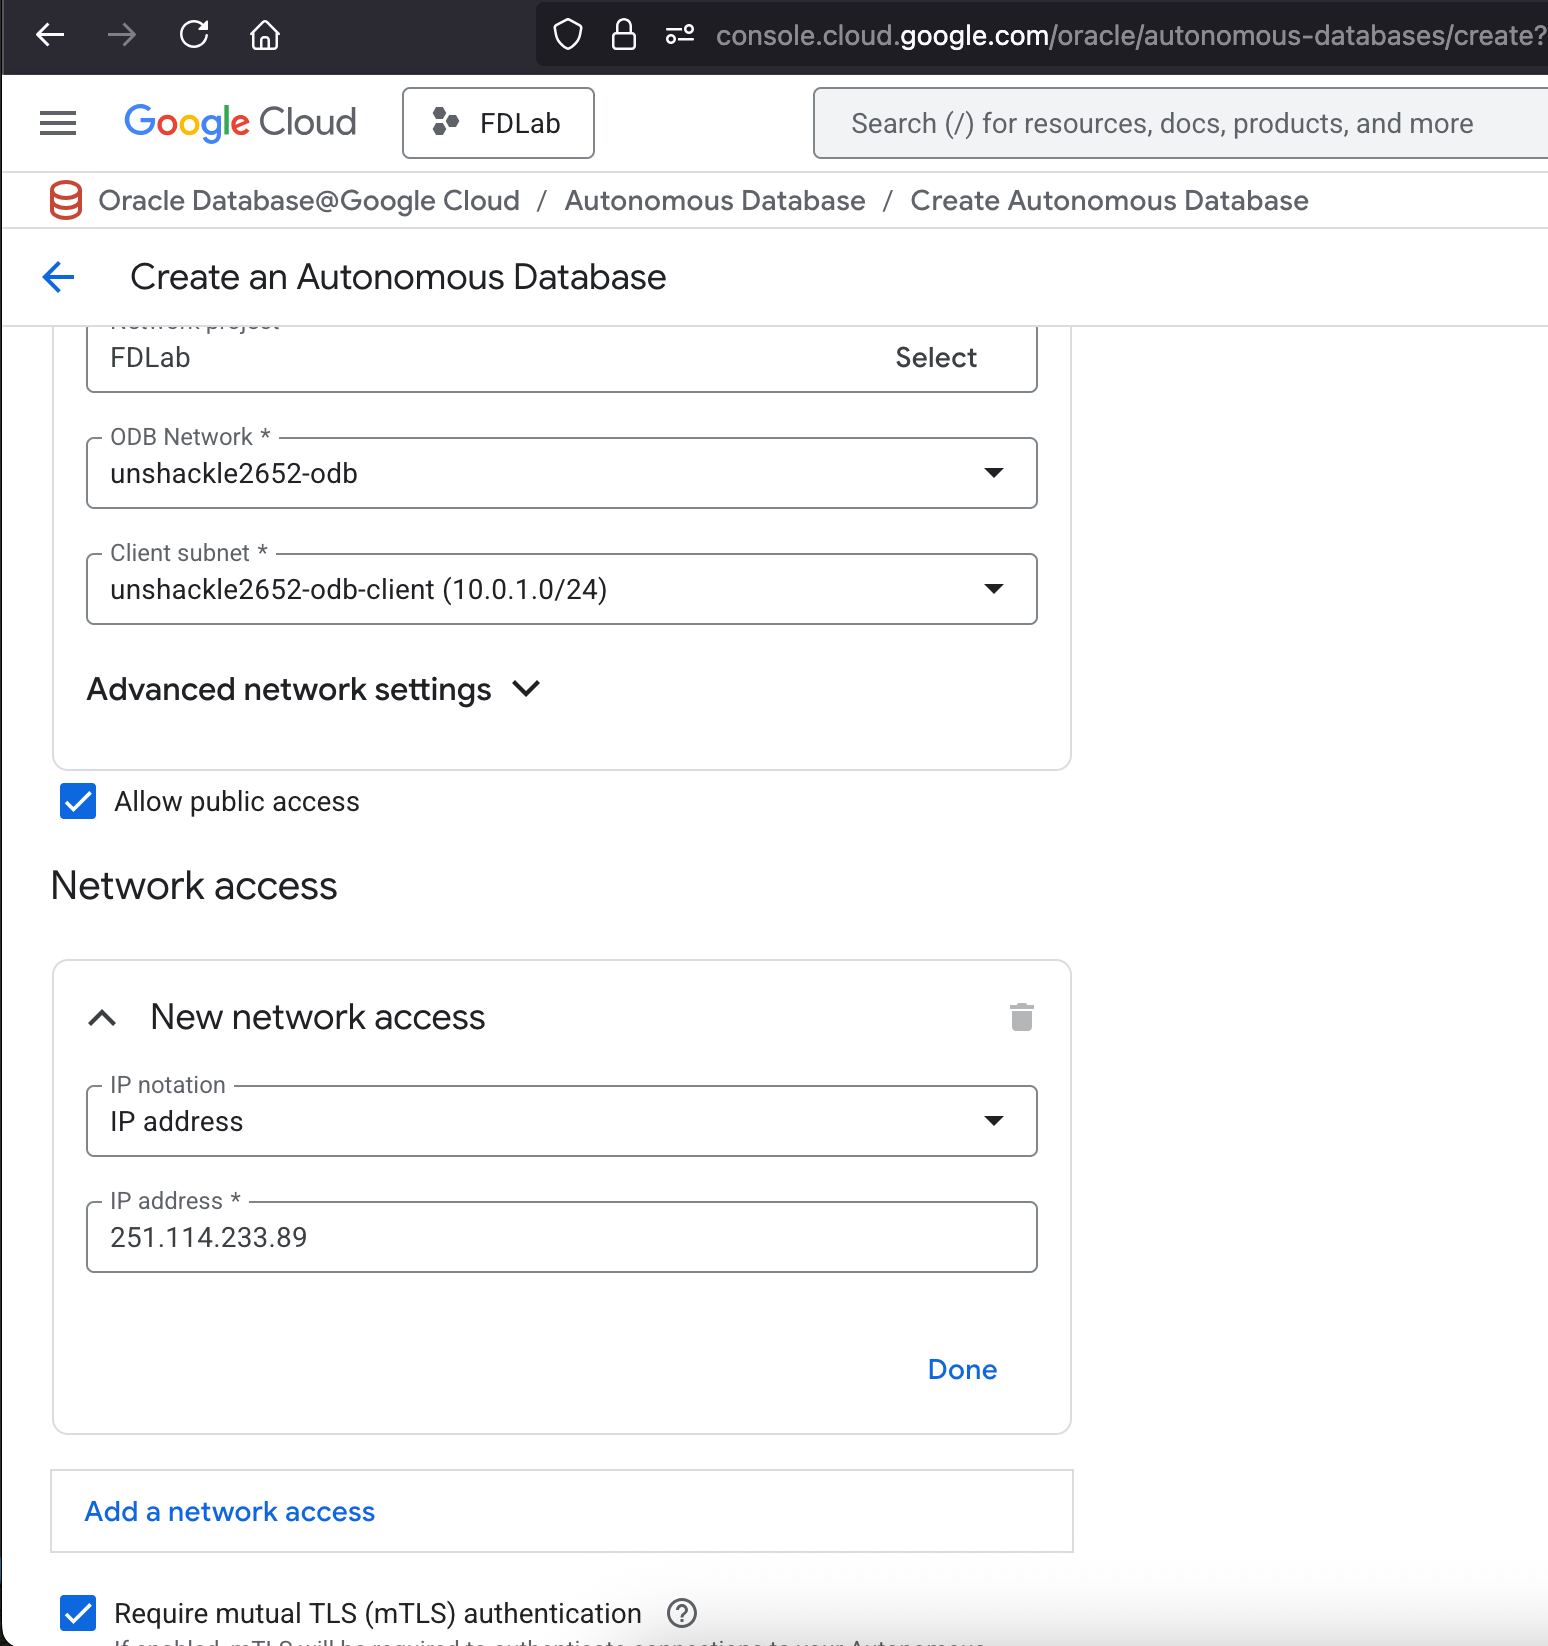Open mTLS authentication help icon
Image resolution: width=1548 pixels, height=1646 pixels.
coord(682,1613)
